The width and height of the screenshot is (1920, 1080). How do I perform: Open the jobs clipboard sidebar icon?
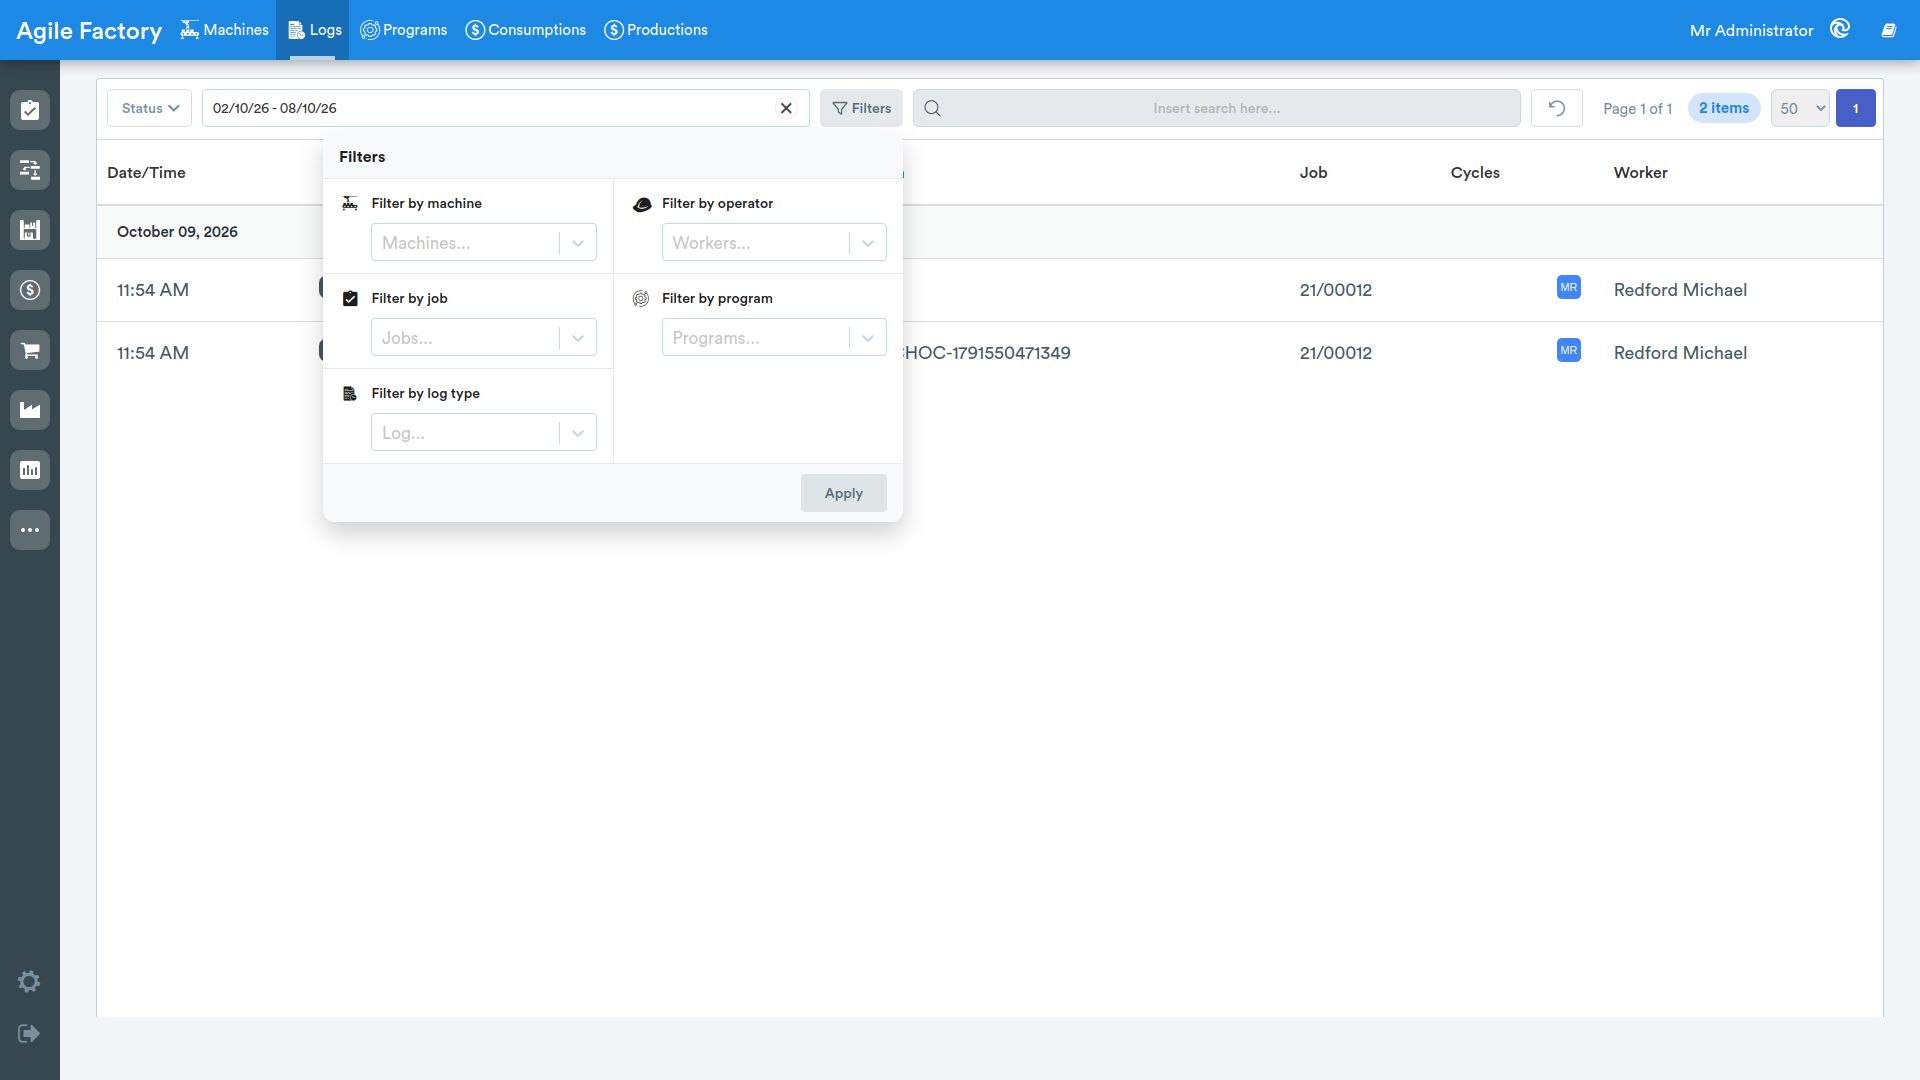tap(30, 110)
